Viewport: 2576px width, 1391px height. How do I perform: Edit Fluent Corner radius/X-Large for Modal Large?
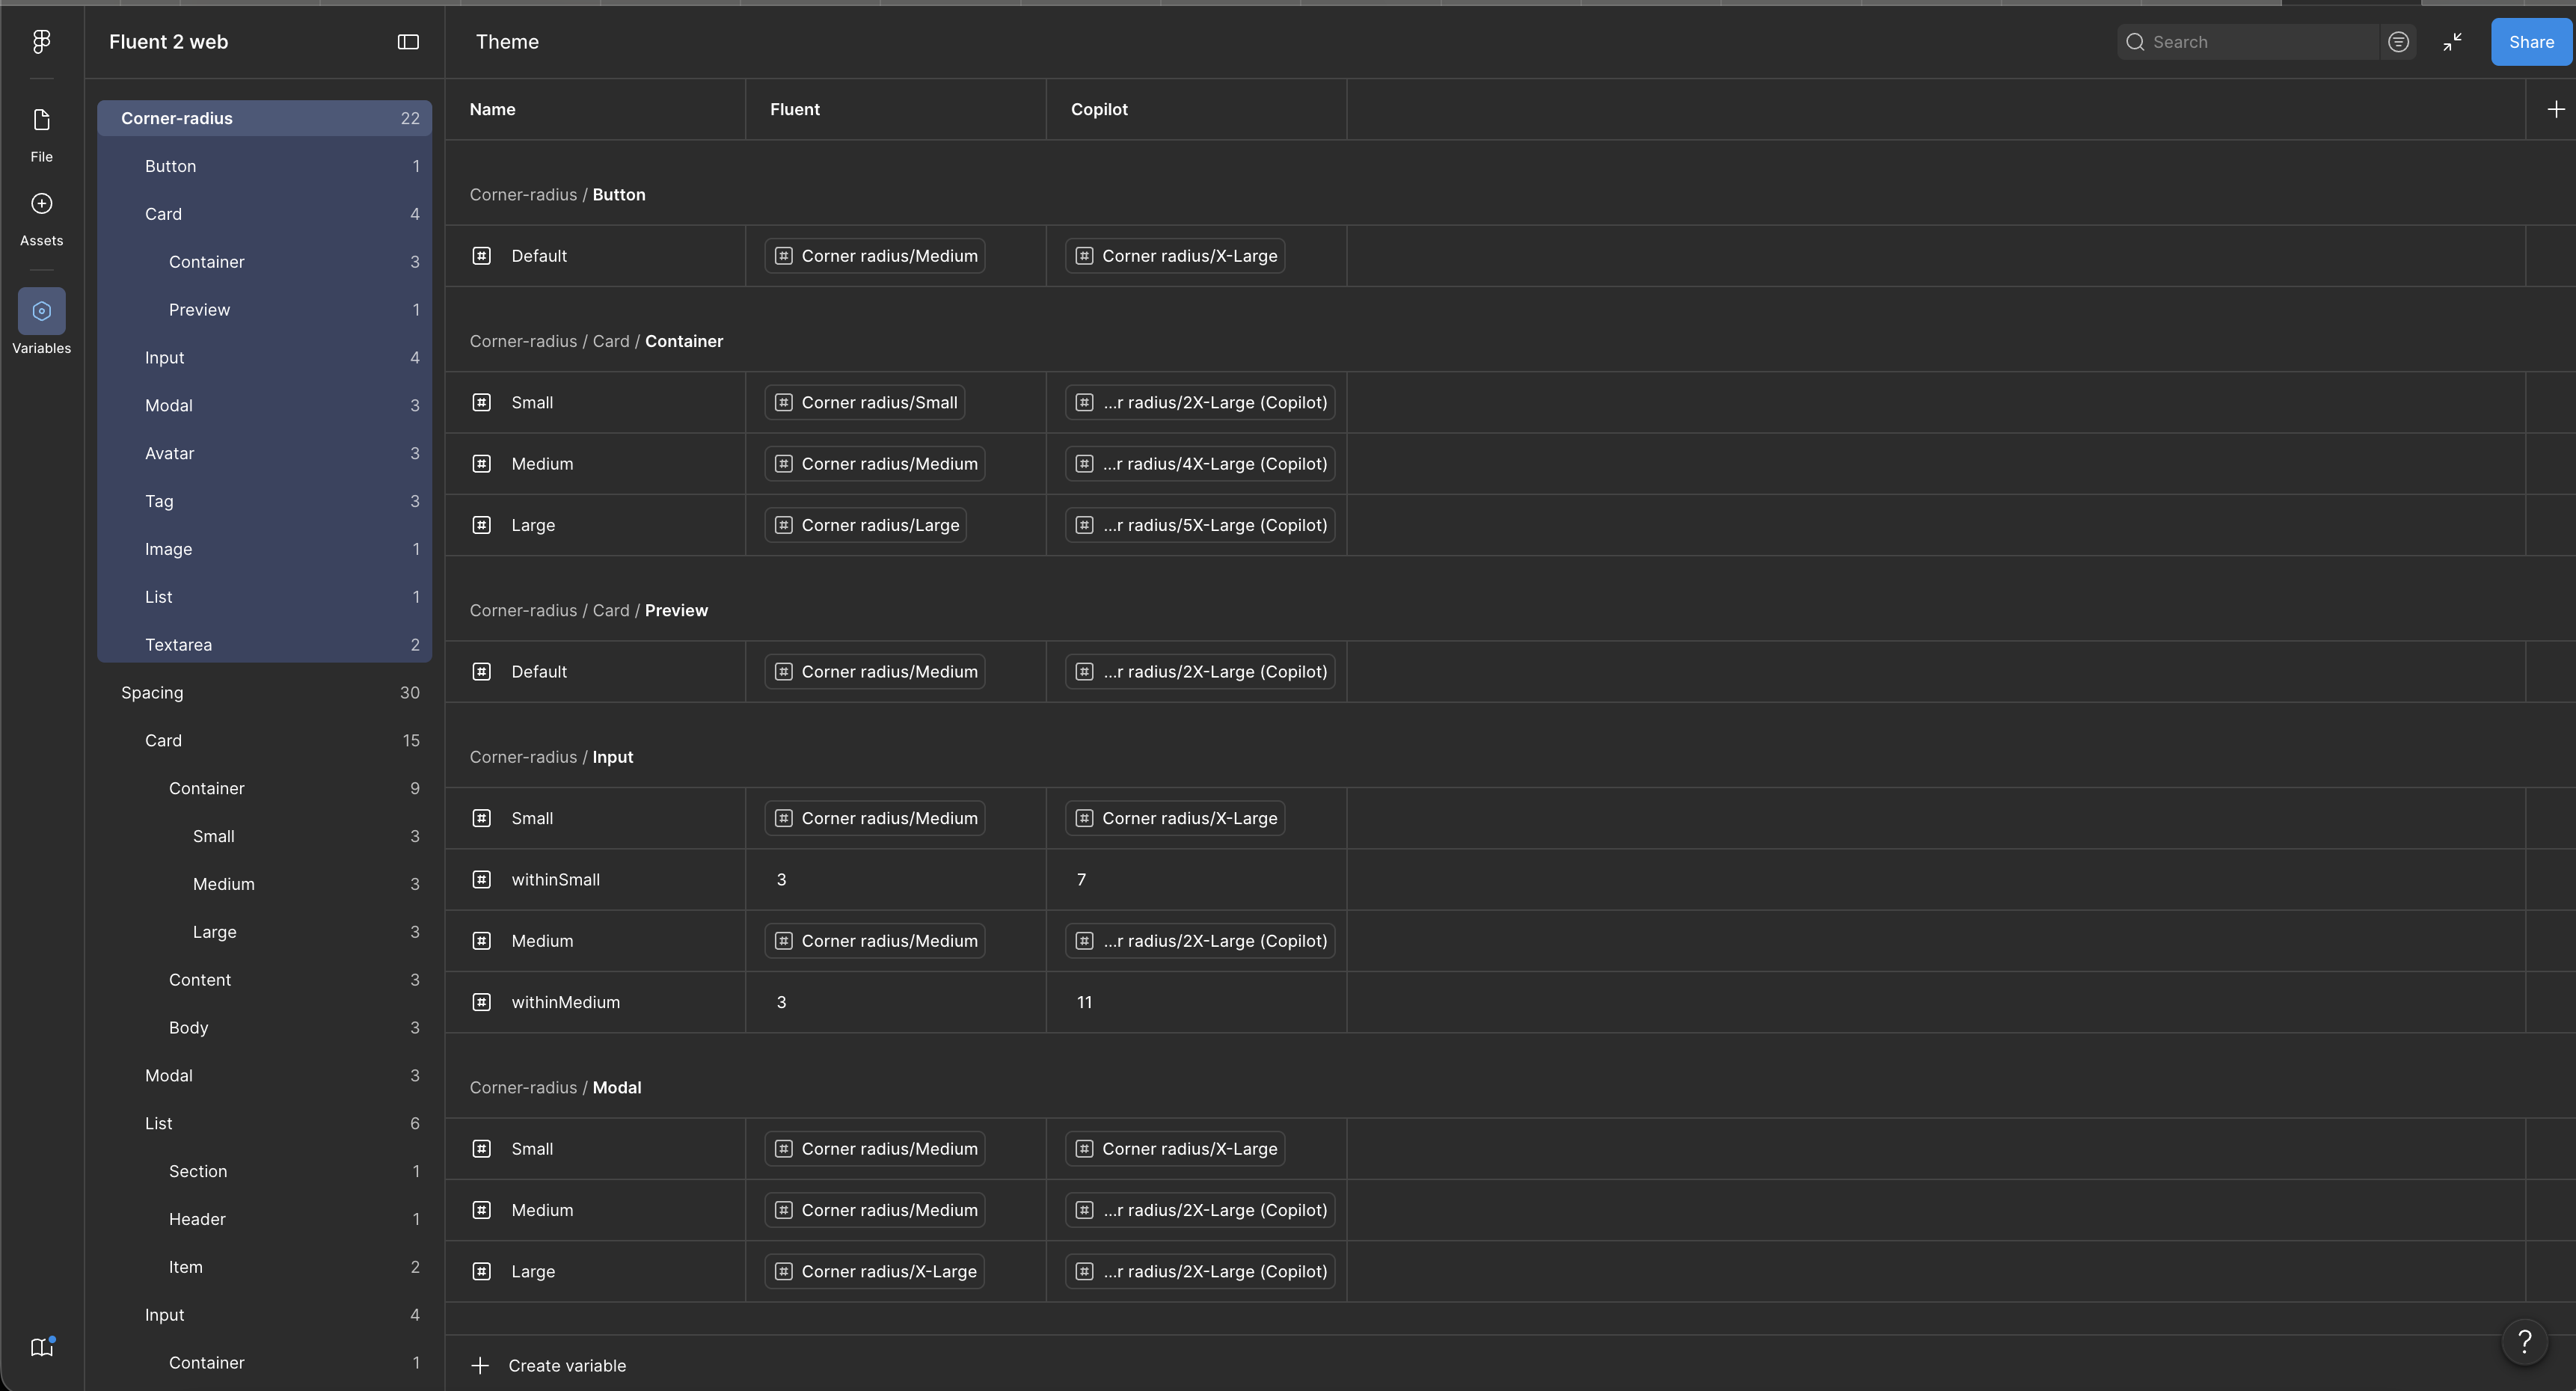875,1271
